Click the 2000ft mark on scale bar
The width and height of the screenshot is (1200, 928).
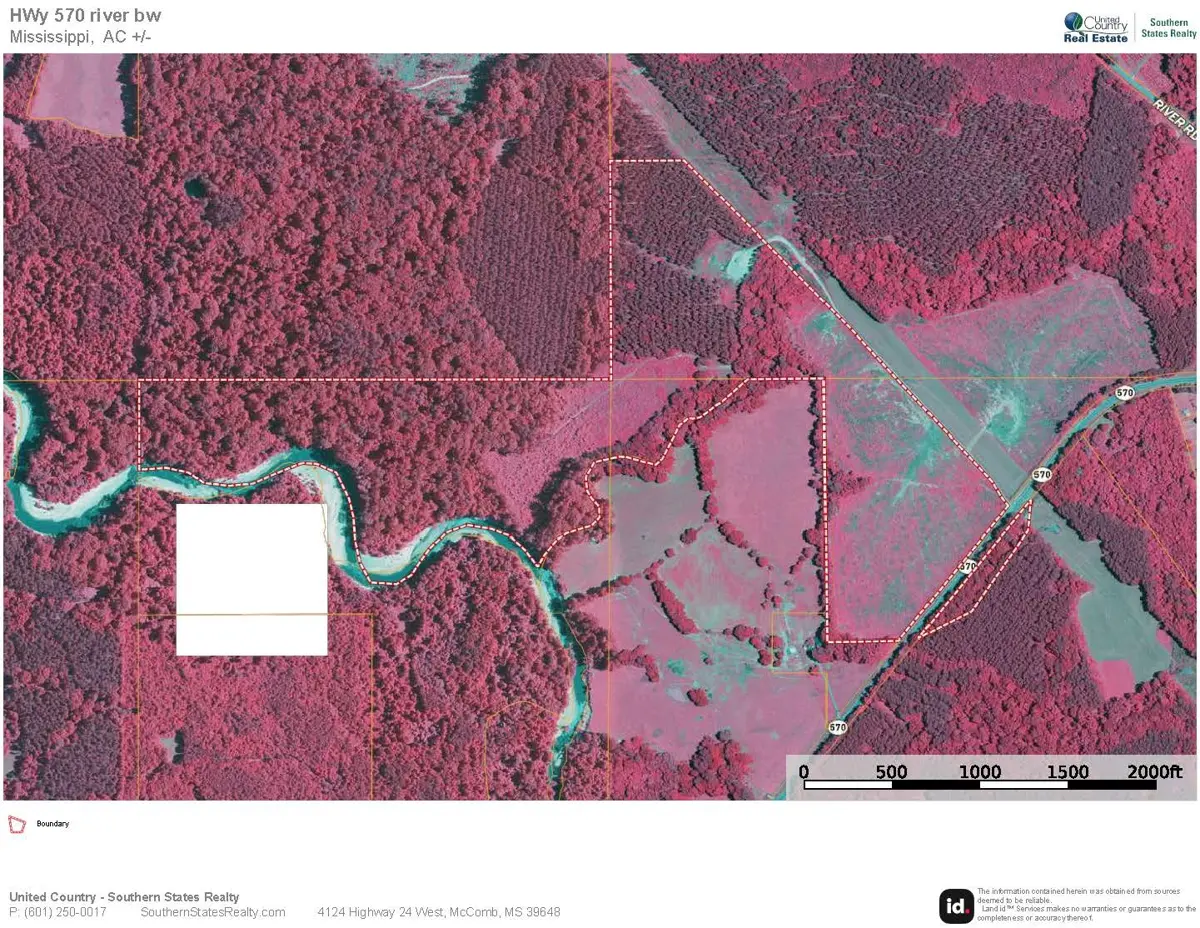point(1156,772)
